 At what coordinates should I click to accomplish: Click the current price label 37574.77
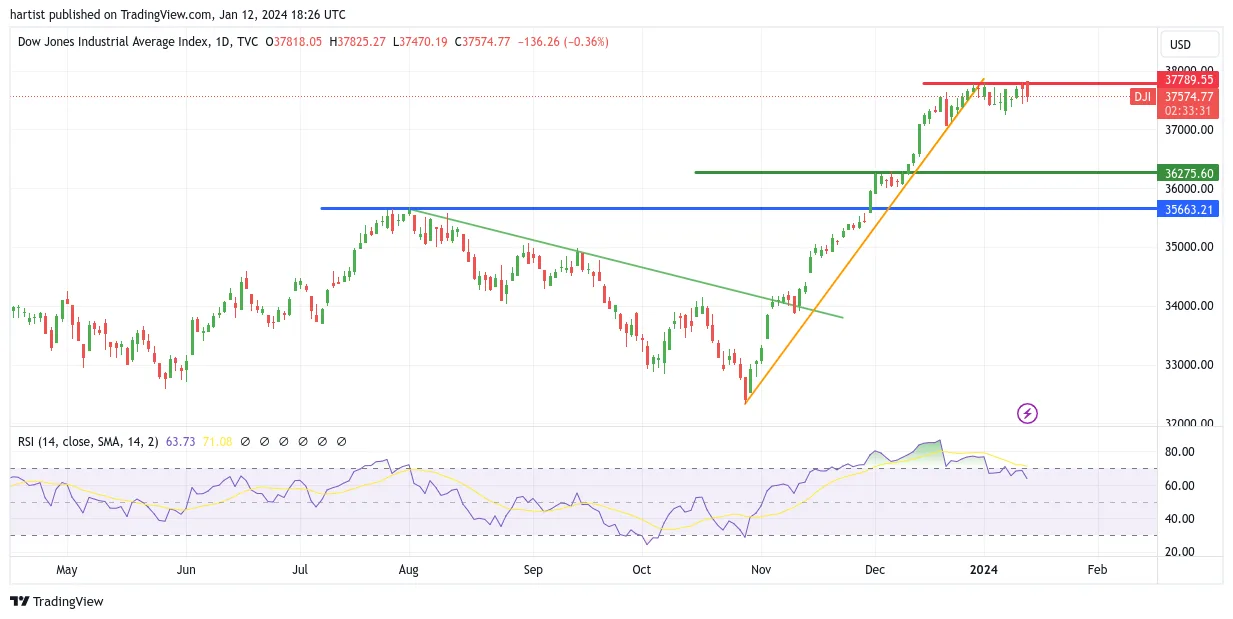pos(1189,97)
